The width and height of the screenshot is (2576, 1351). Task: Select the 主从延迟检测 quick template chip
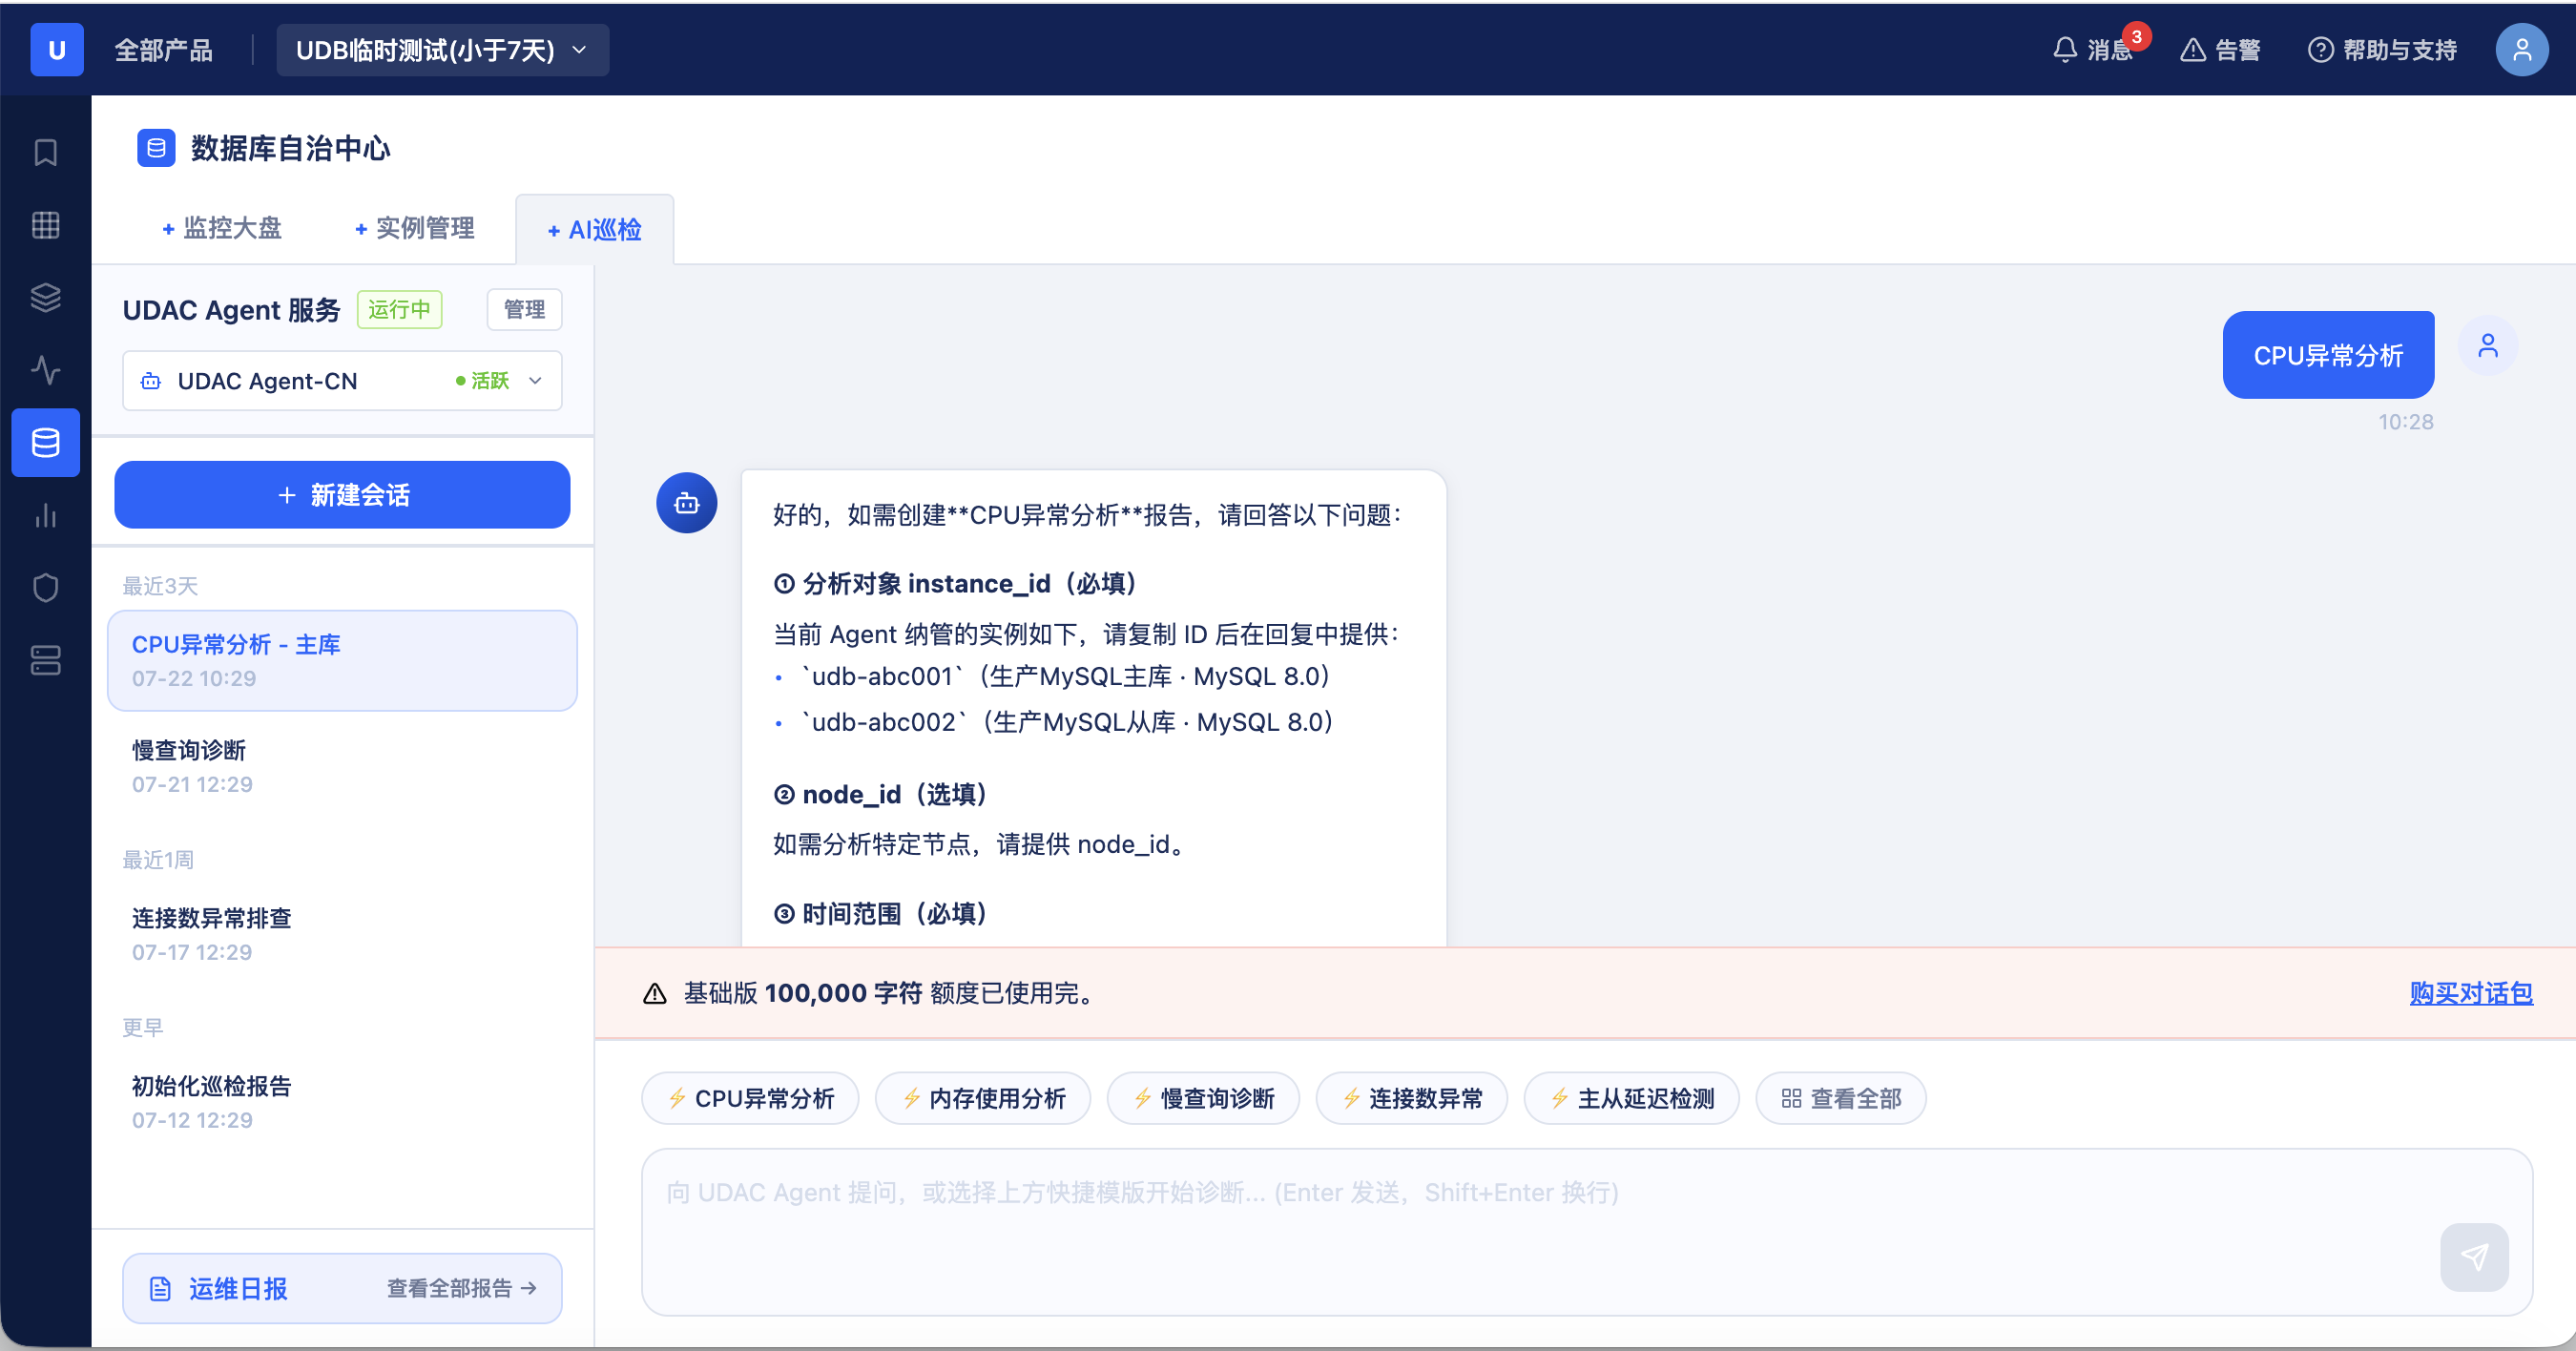pyautogui.click(x=1632, y=1099)
